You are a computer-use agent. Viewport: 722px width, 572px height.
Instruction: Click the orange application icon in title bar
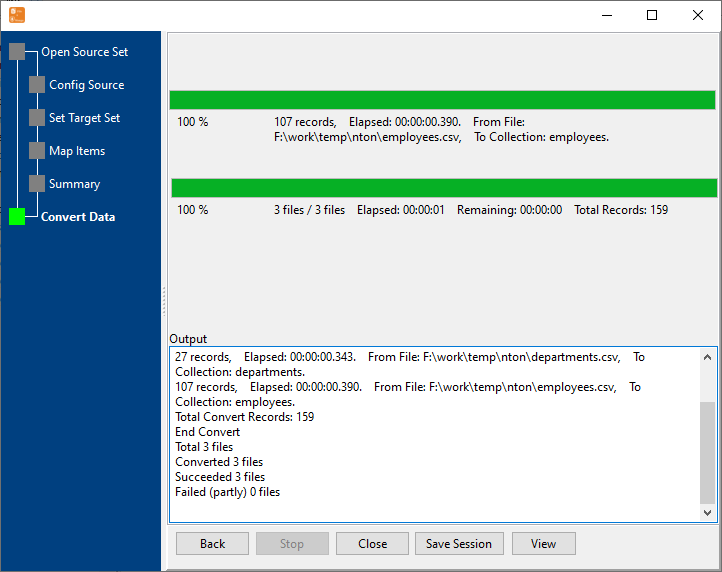tap(17, 15)
